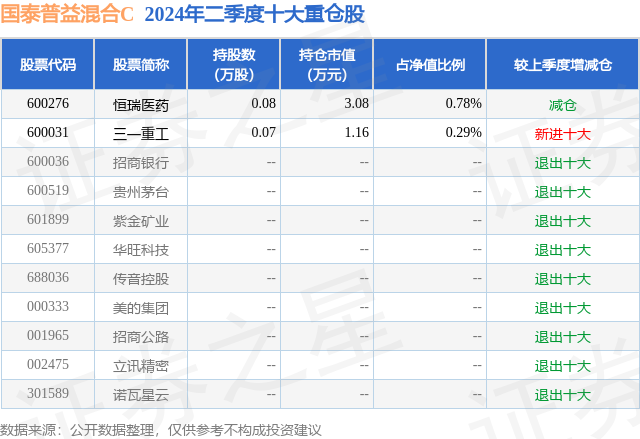Image resolution: width=640 pixels, height=439 pixels.
Task: Select stock name 华旺科技
Action: [x=141, y=250]
